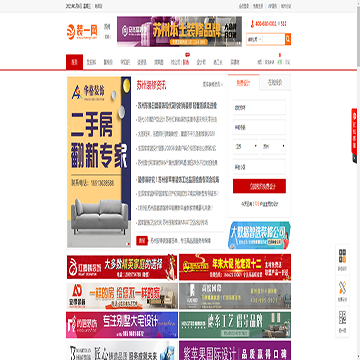Open the city dropdown in form
The image size is (360, 360).
(273, 147)
